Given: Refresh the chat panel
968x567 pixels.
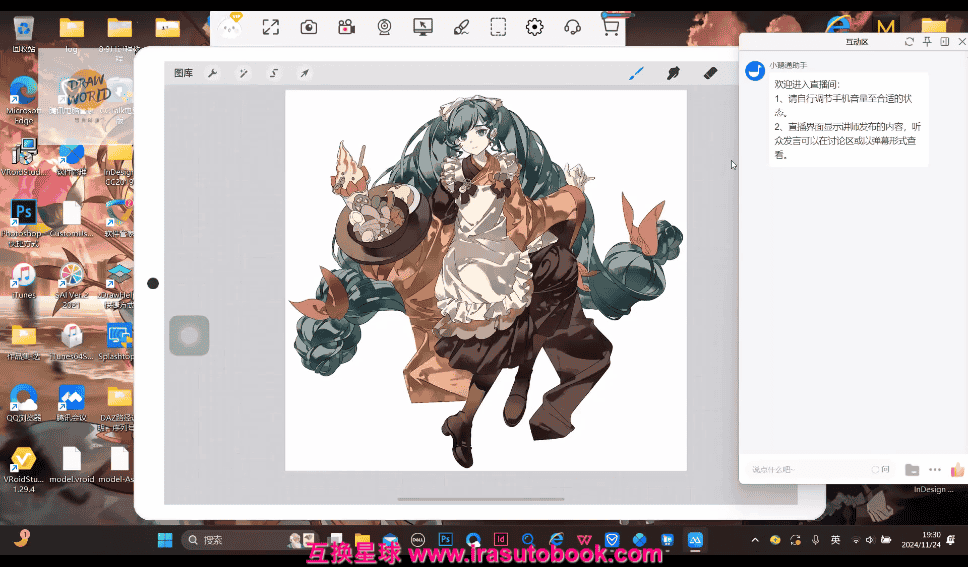Looking at the screenshot, I should click(x=909, y=42).
